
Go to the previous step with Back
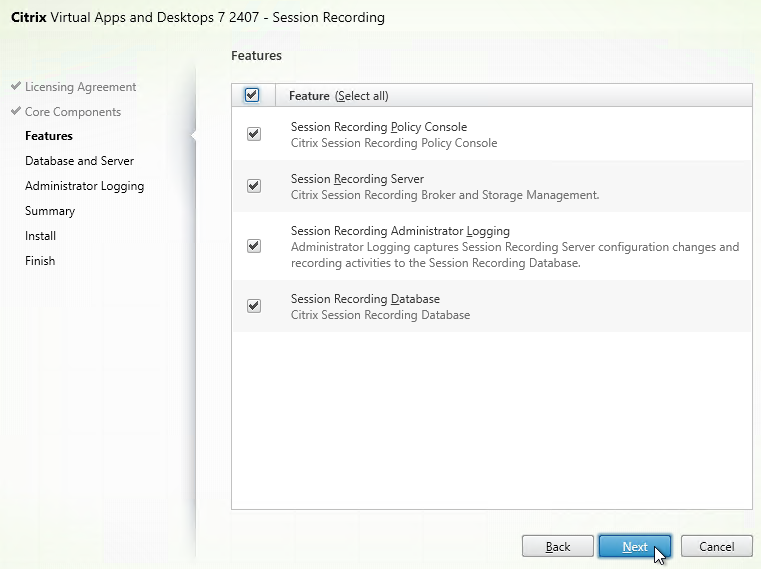tap(558, 547)
